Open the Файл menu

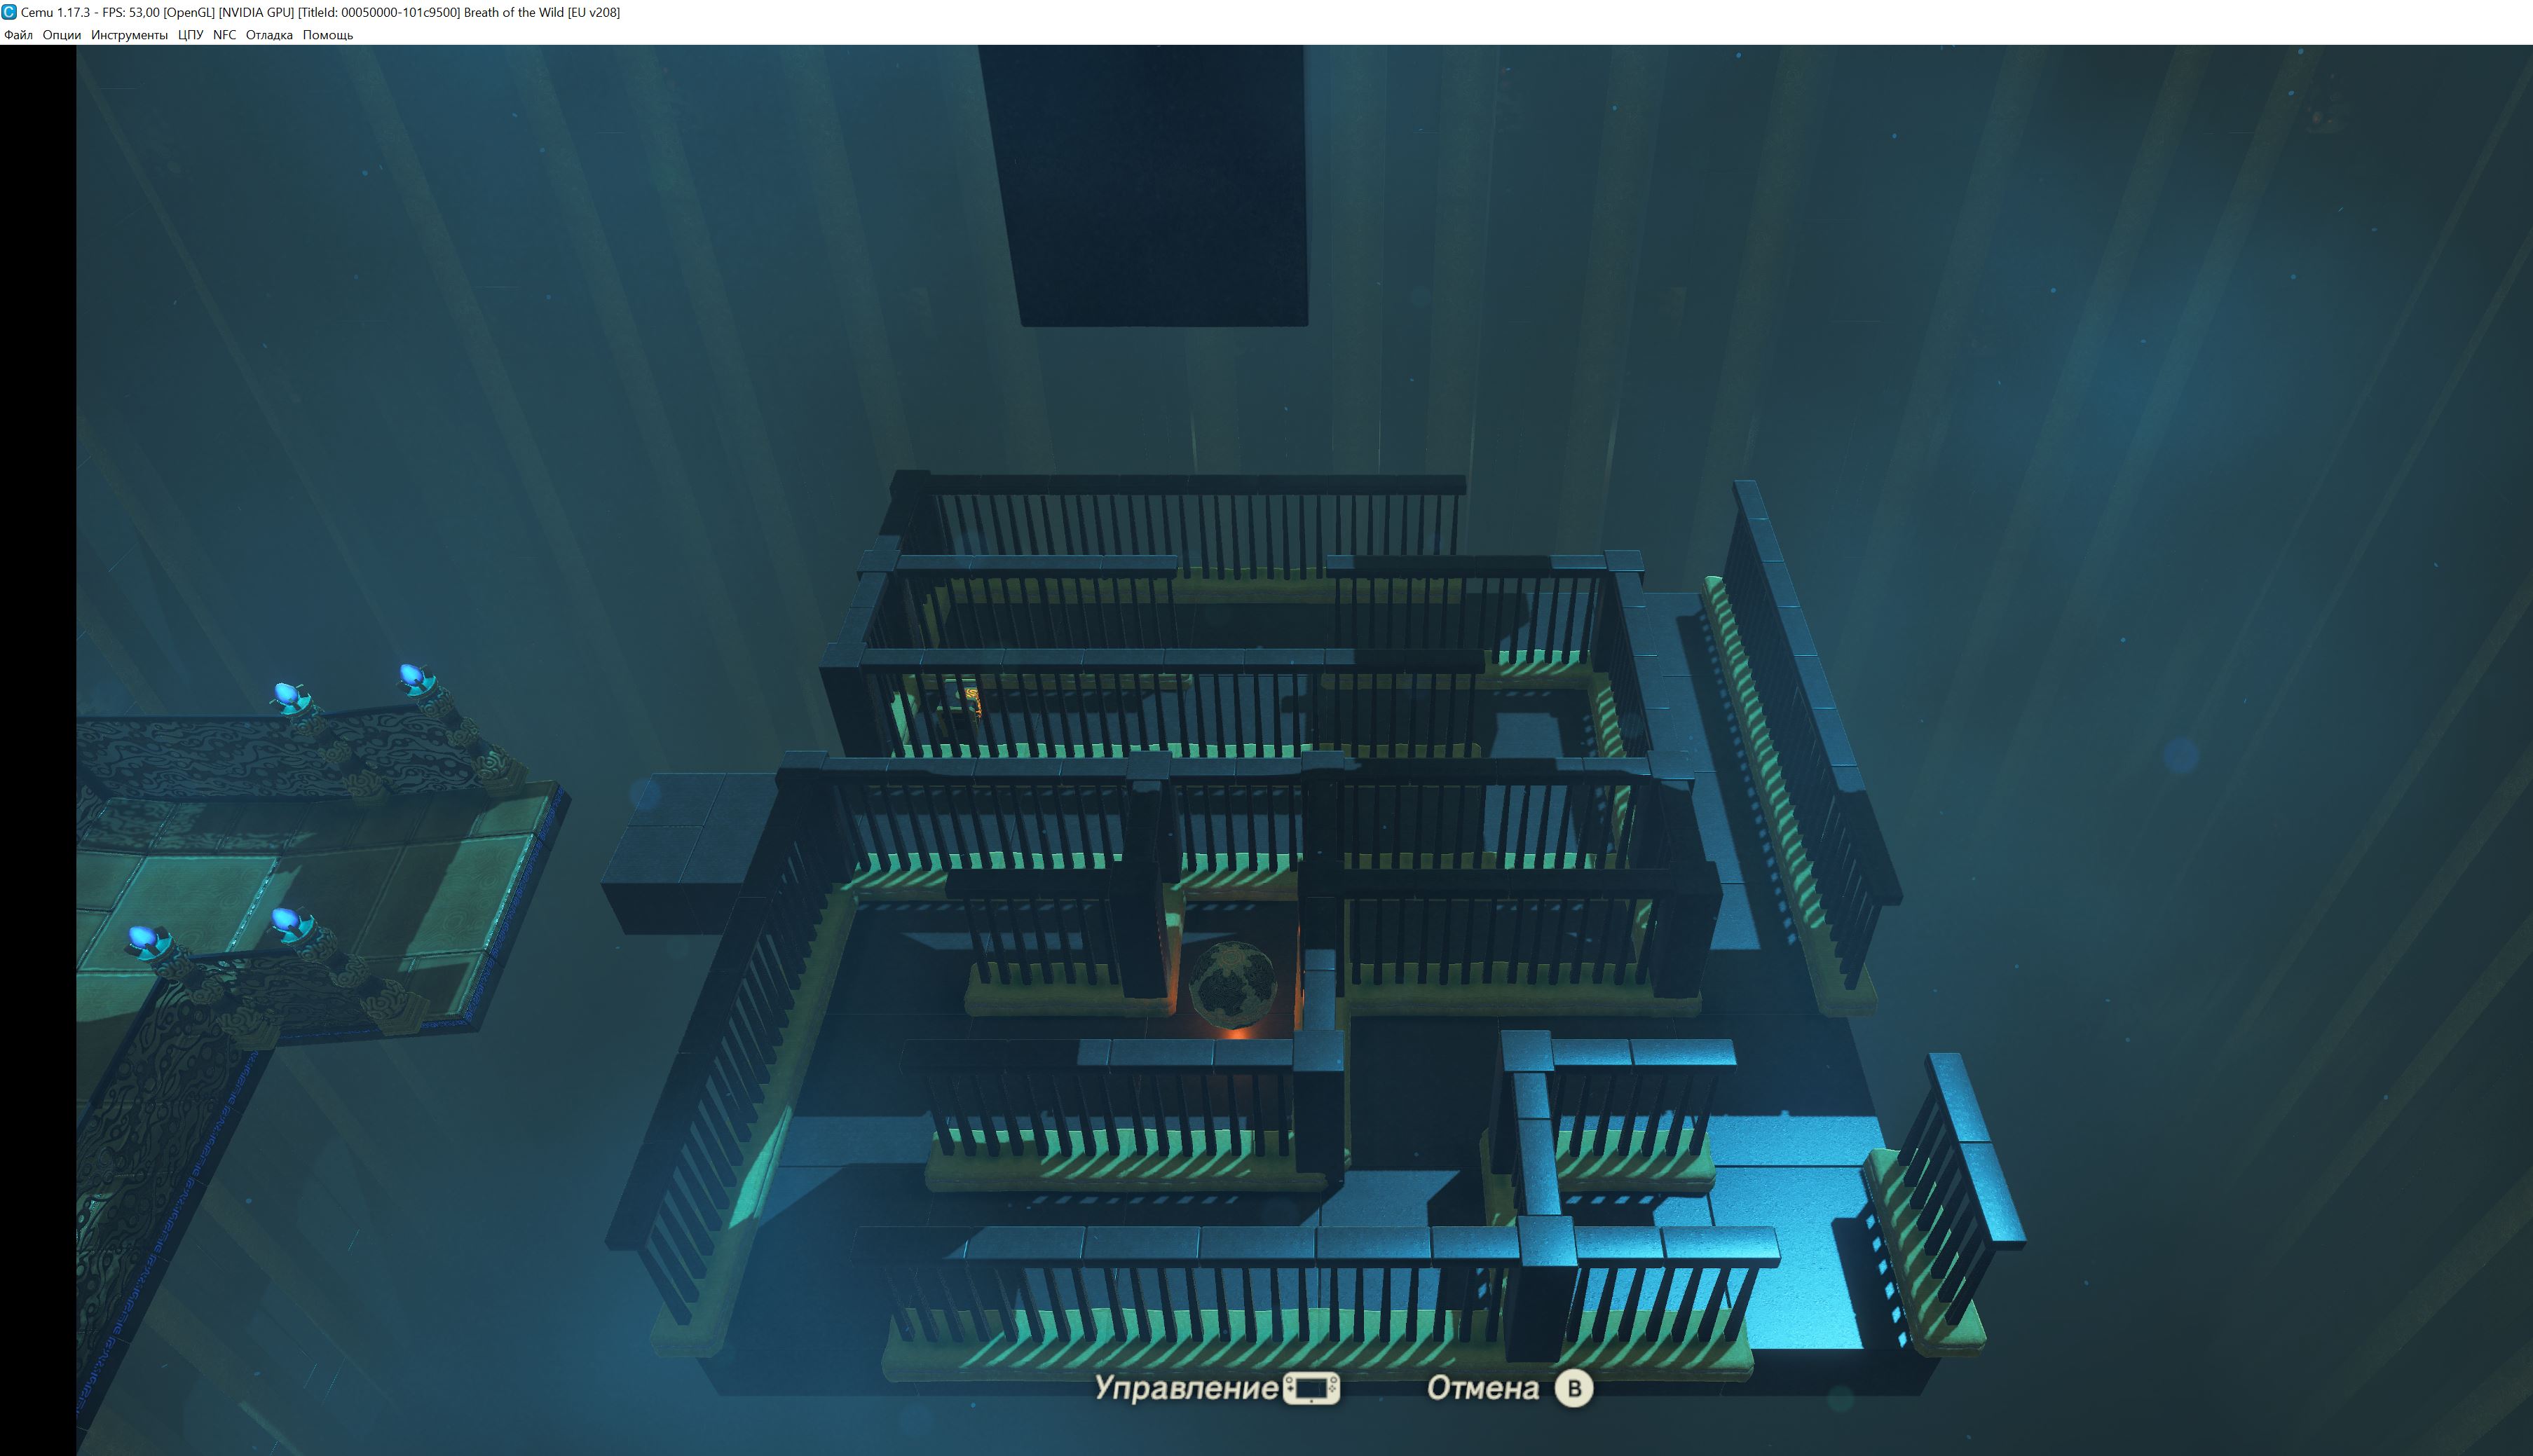(x=18, y=35)
